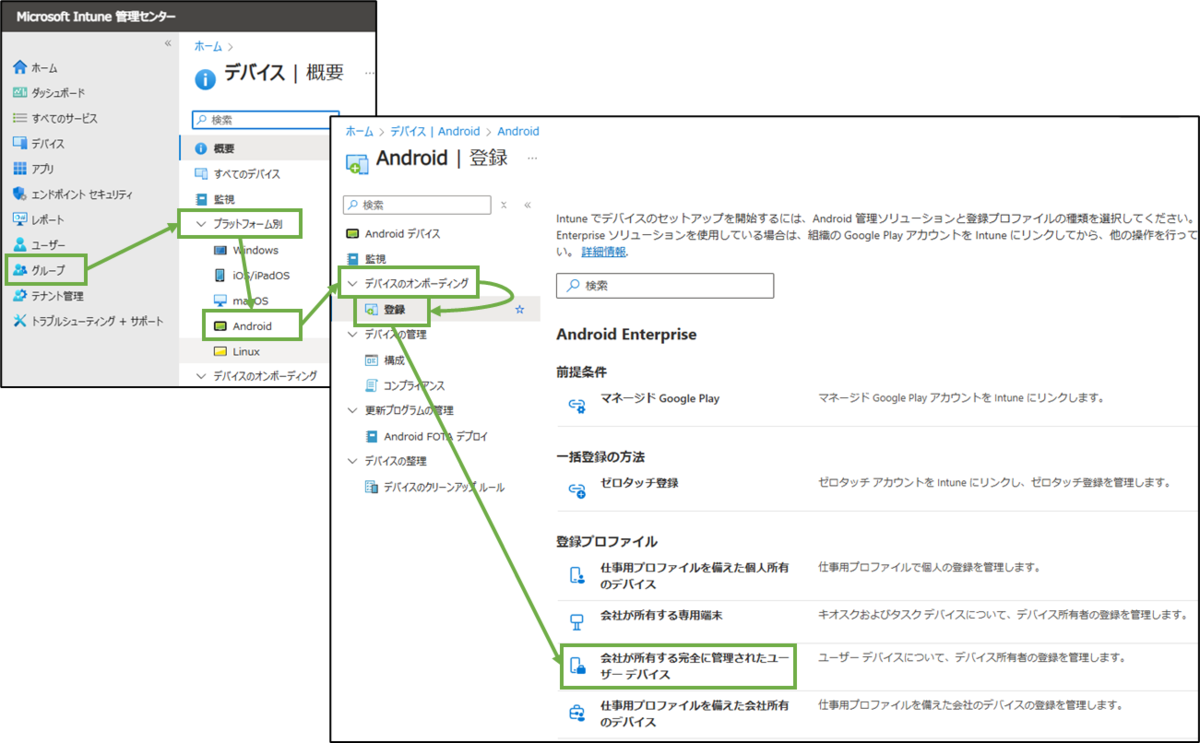This screenshot has height=743, width=1200.
Task: Favorite 登録 with the star icon
Action: point(519,310)
